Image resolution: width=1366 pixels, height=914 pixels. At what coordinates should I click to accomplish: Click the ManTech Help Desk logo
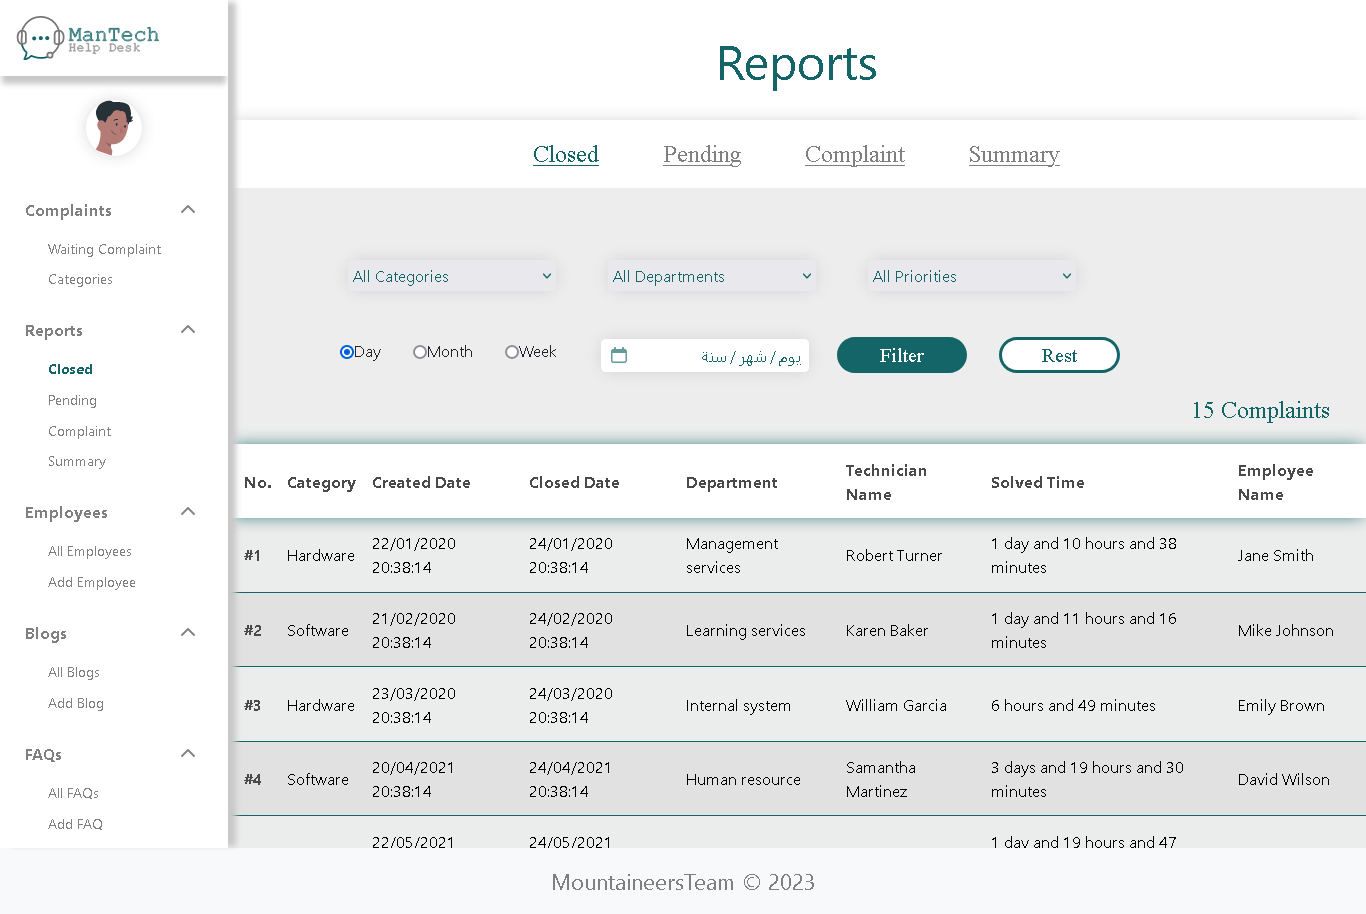tap(88, 39)
